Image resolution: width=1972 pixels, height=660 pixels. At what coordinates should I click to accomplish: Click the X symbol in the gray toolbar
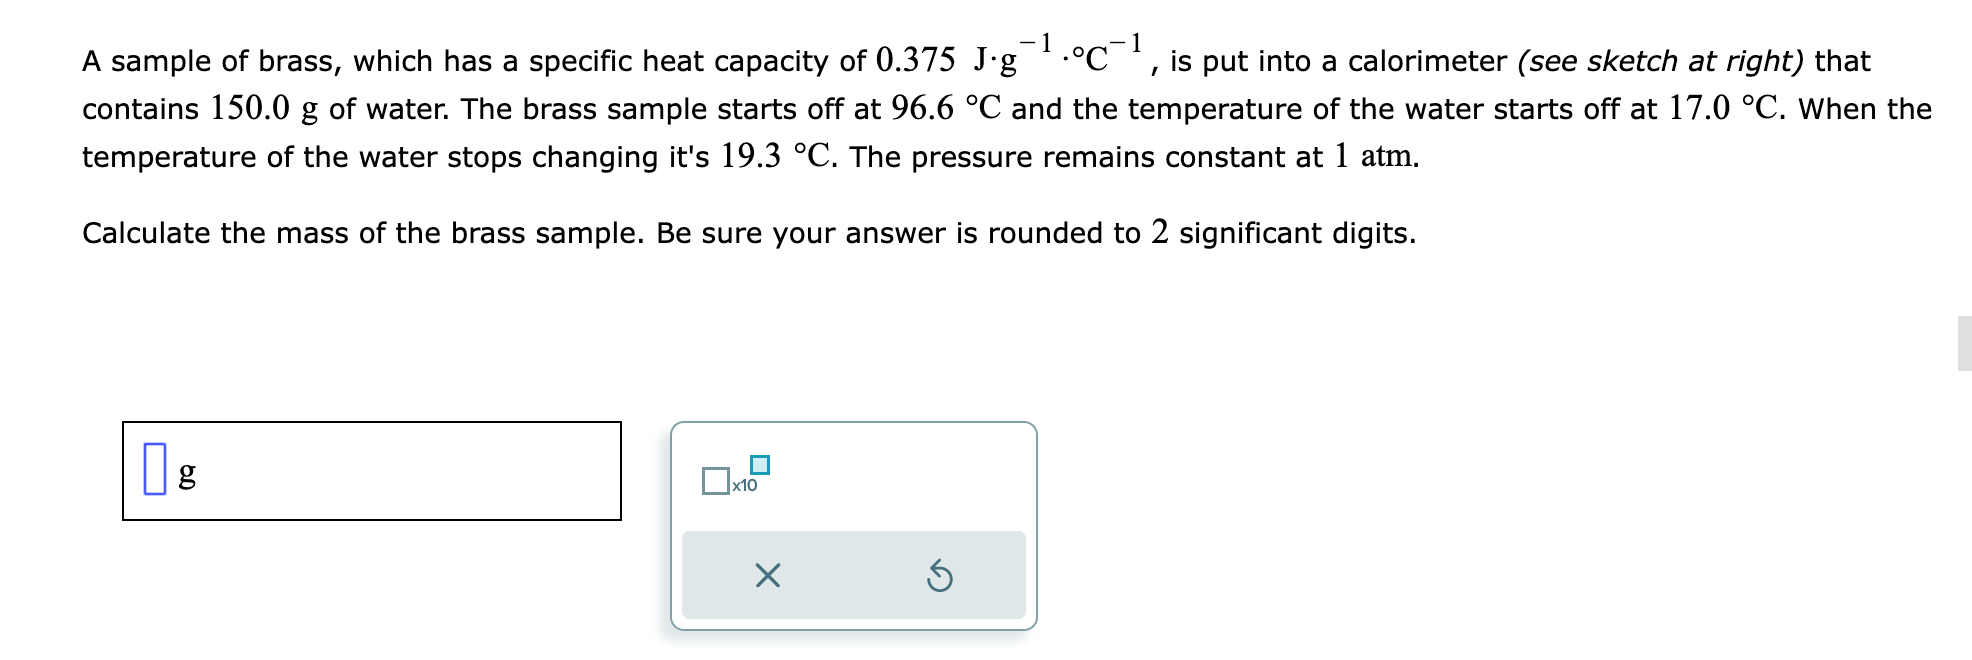[767, 574]
